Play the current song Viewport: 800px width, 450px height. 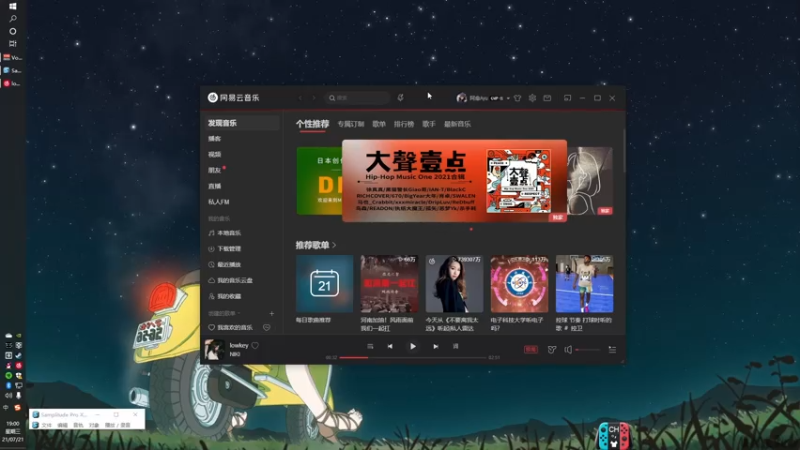pyautogui.click(x=412, y=346)
